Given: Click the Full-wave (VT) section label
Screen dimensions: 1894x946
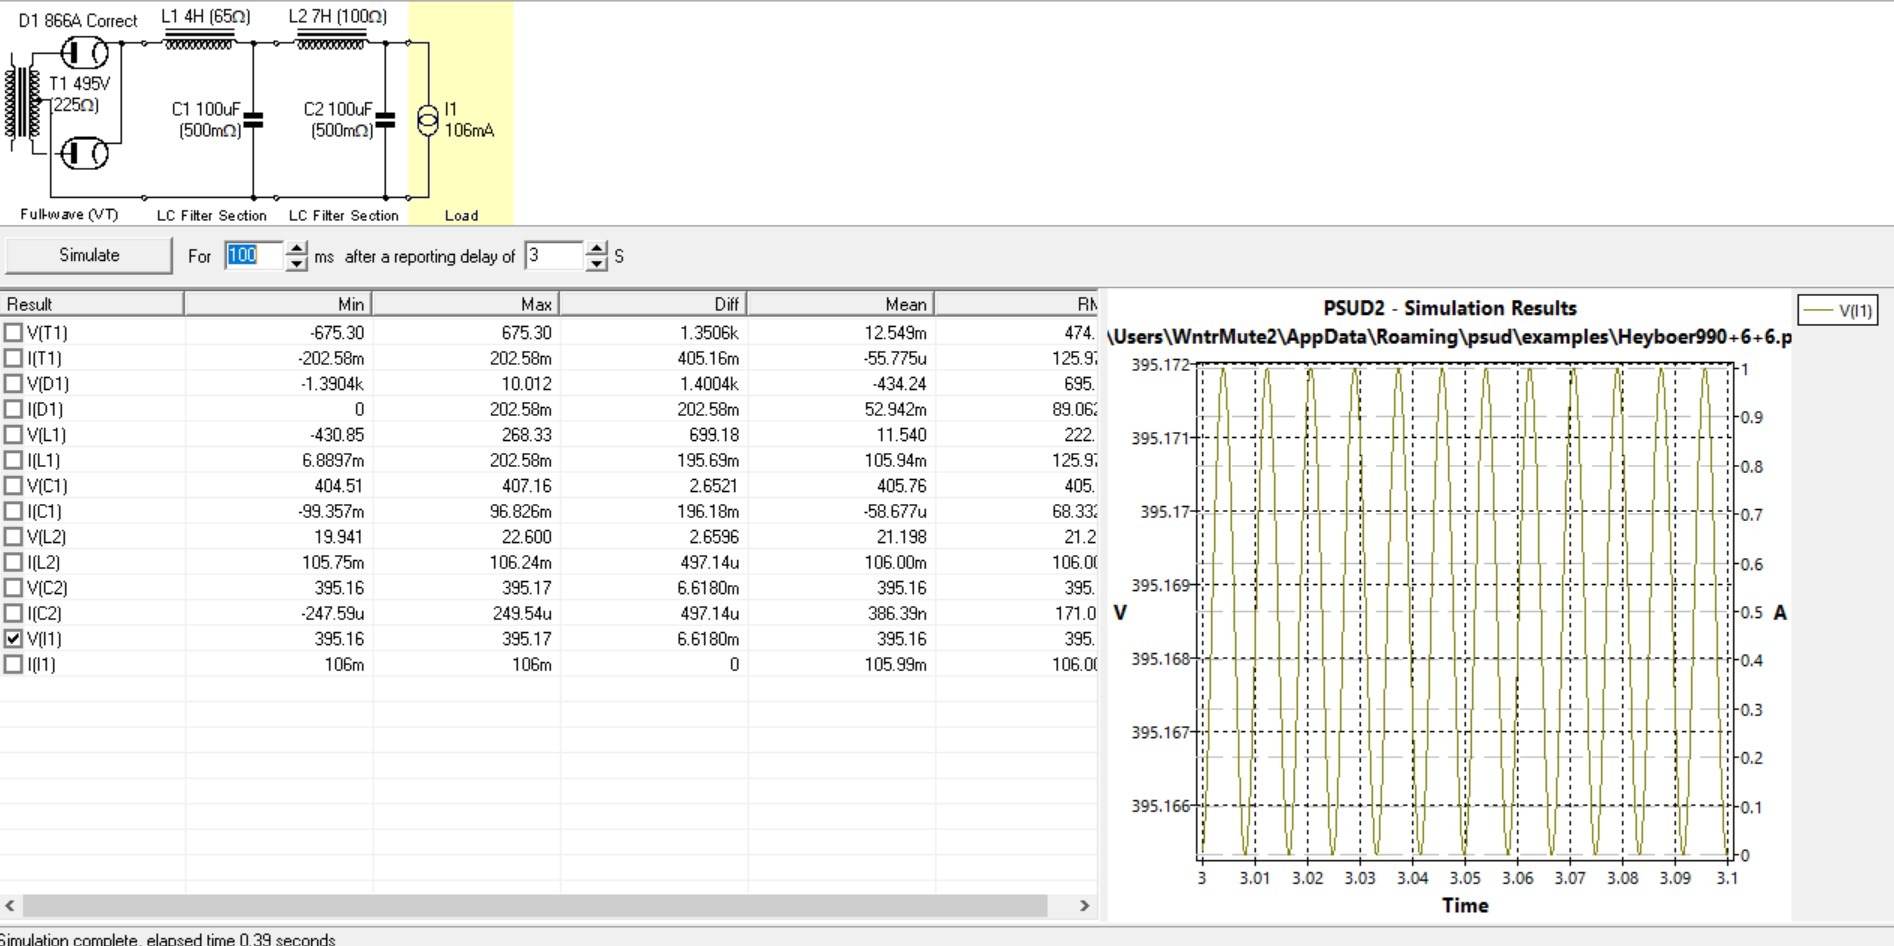Looking at the screenshot, I should (x=69, y=214).
